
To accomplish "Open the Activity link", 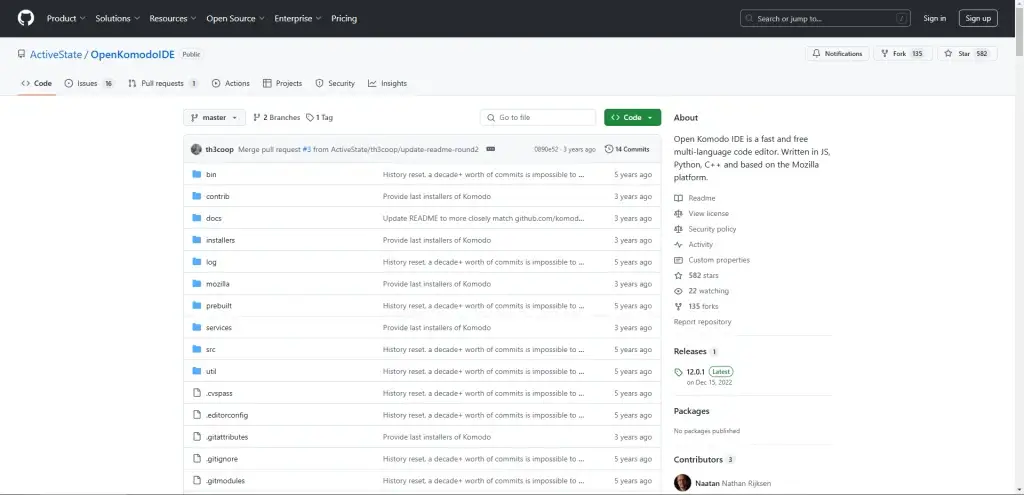I will point(694,244).
